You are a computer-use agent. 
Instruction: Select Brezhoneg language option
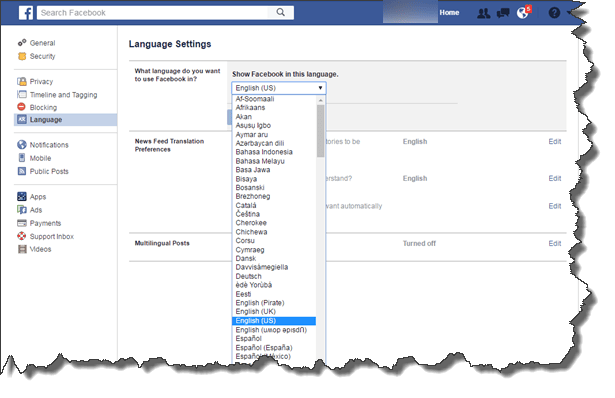(274, 196)
